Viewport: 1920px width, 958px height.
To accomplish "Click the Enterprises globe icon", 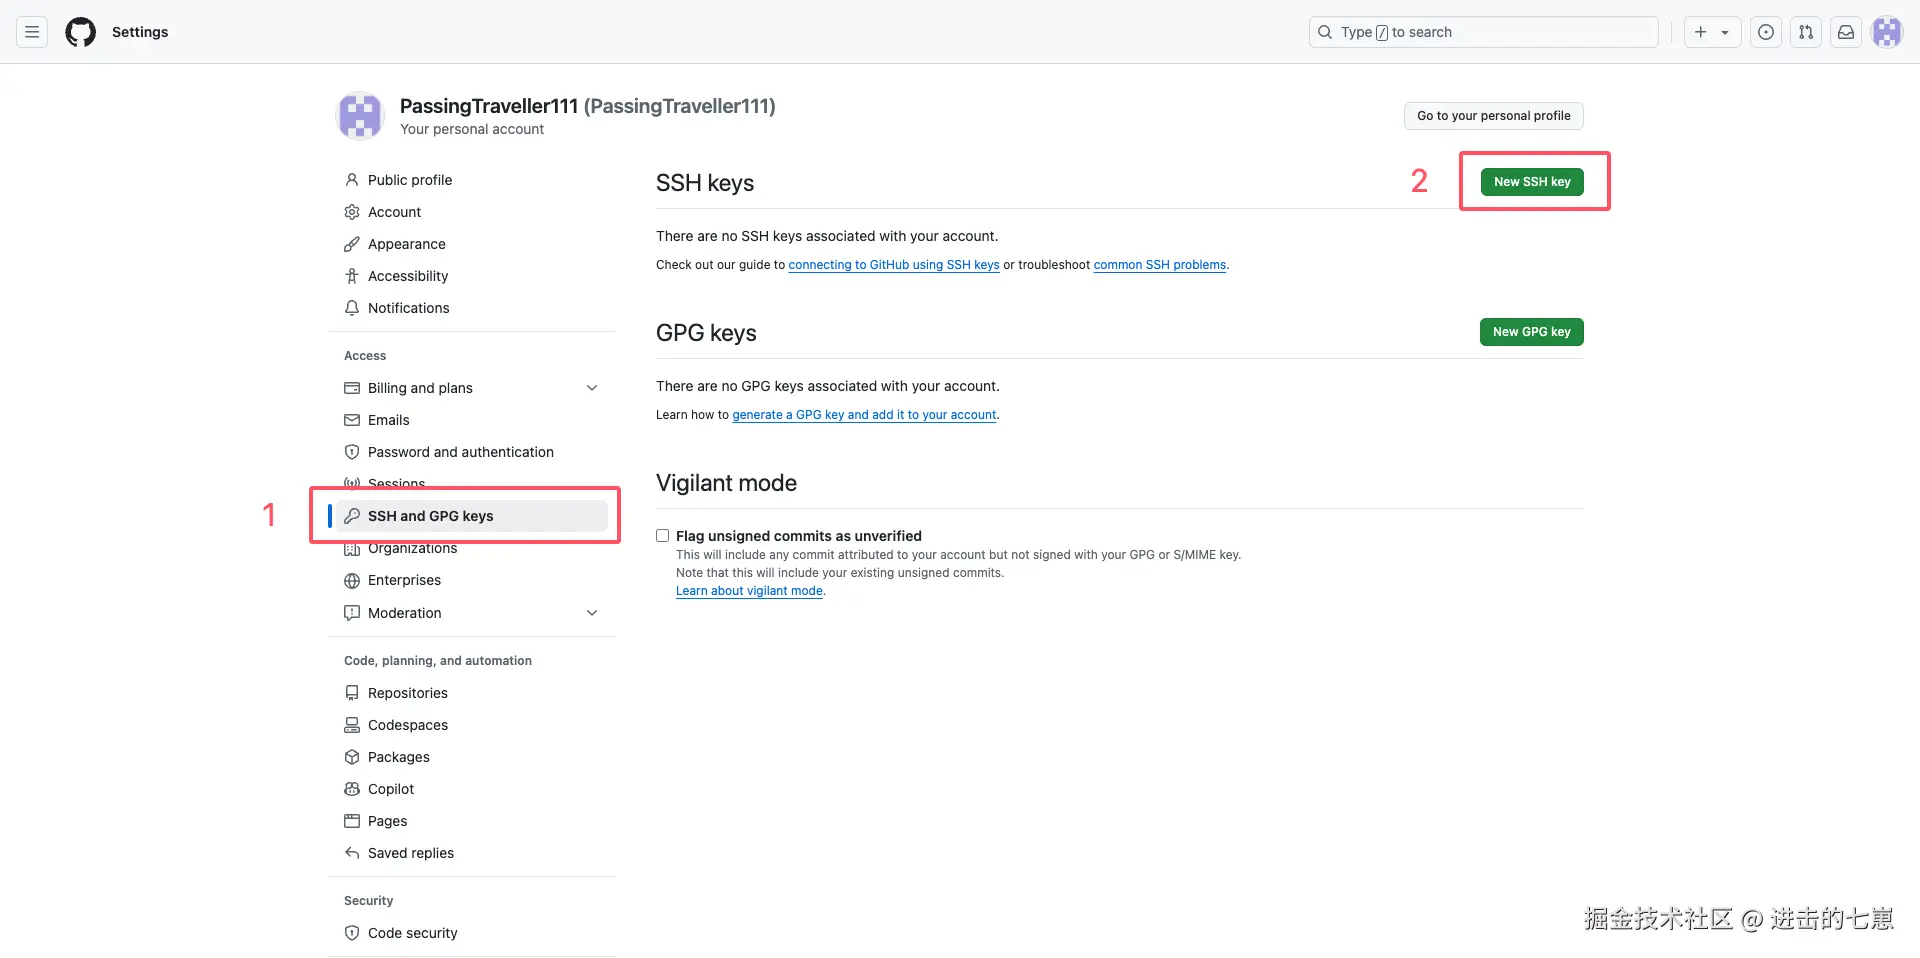I will tap(352, 580).
